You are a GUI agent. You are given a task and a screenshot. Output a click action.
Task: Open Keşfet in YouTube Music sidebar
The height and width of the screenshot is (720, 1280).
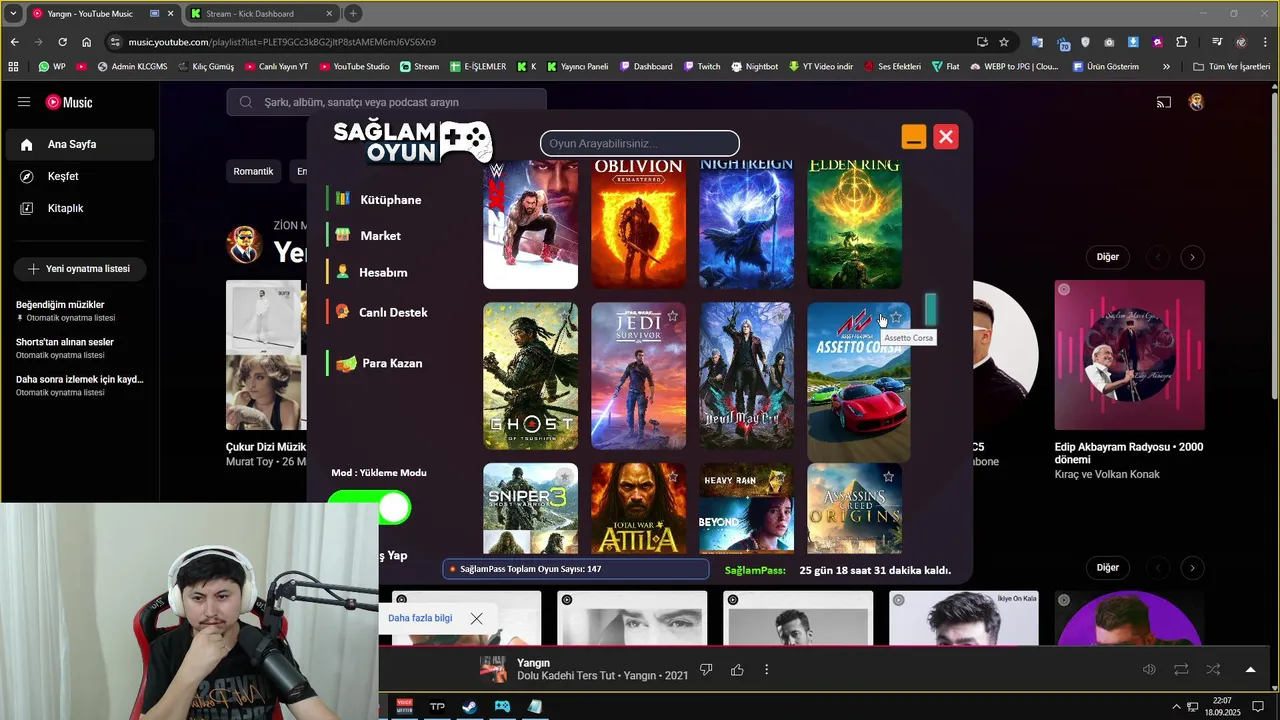pyautogui.click(x=78, y=176)
